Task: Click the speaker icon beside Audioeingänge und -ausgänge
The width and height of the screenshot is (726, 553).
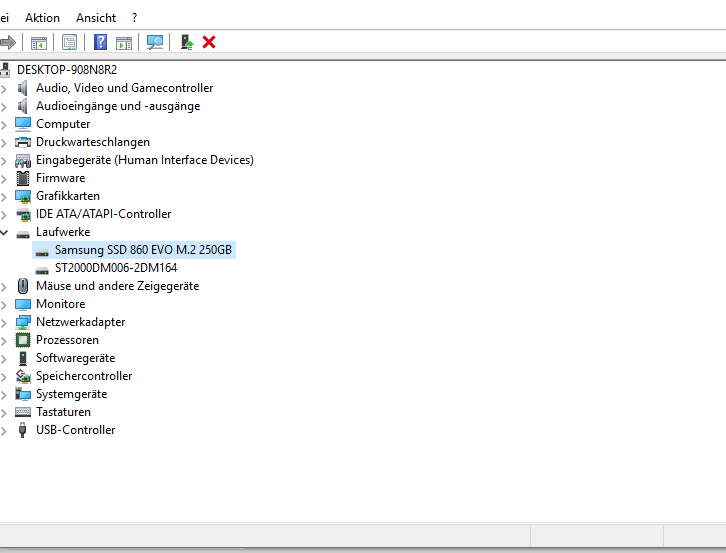Action: coord(22,106)
